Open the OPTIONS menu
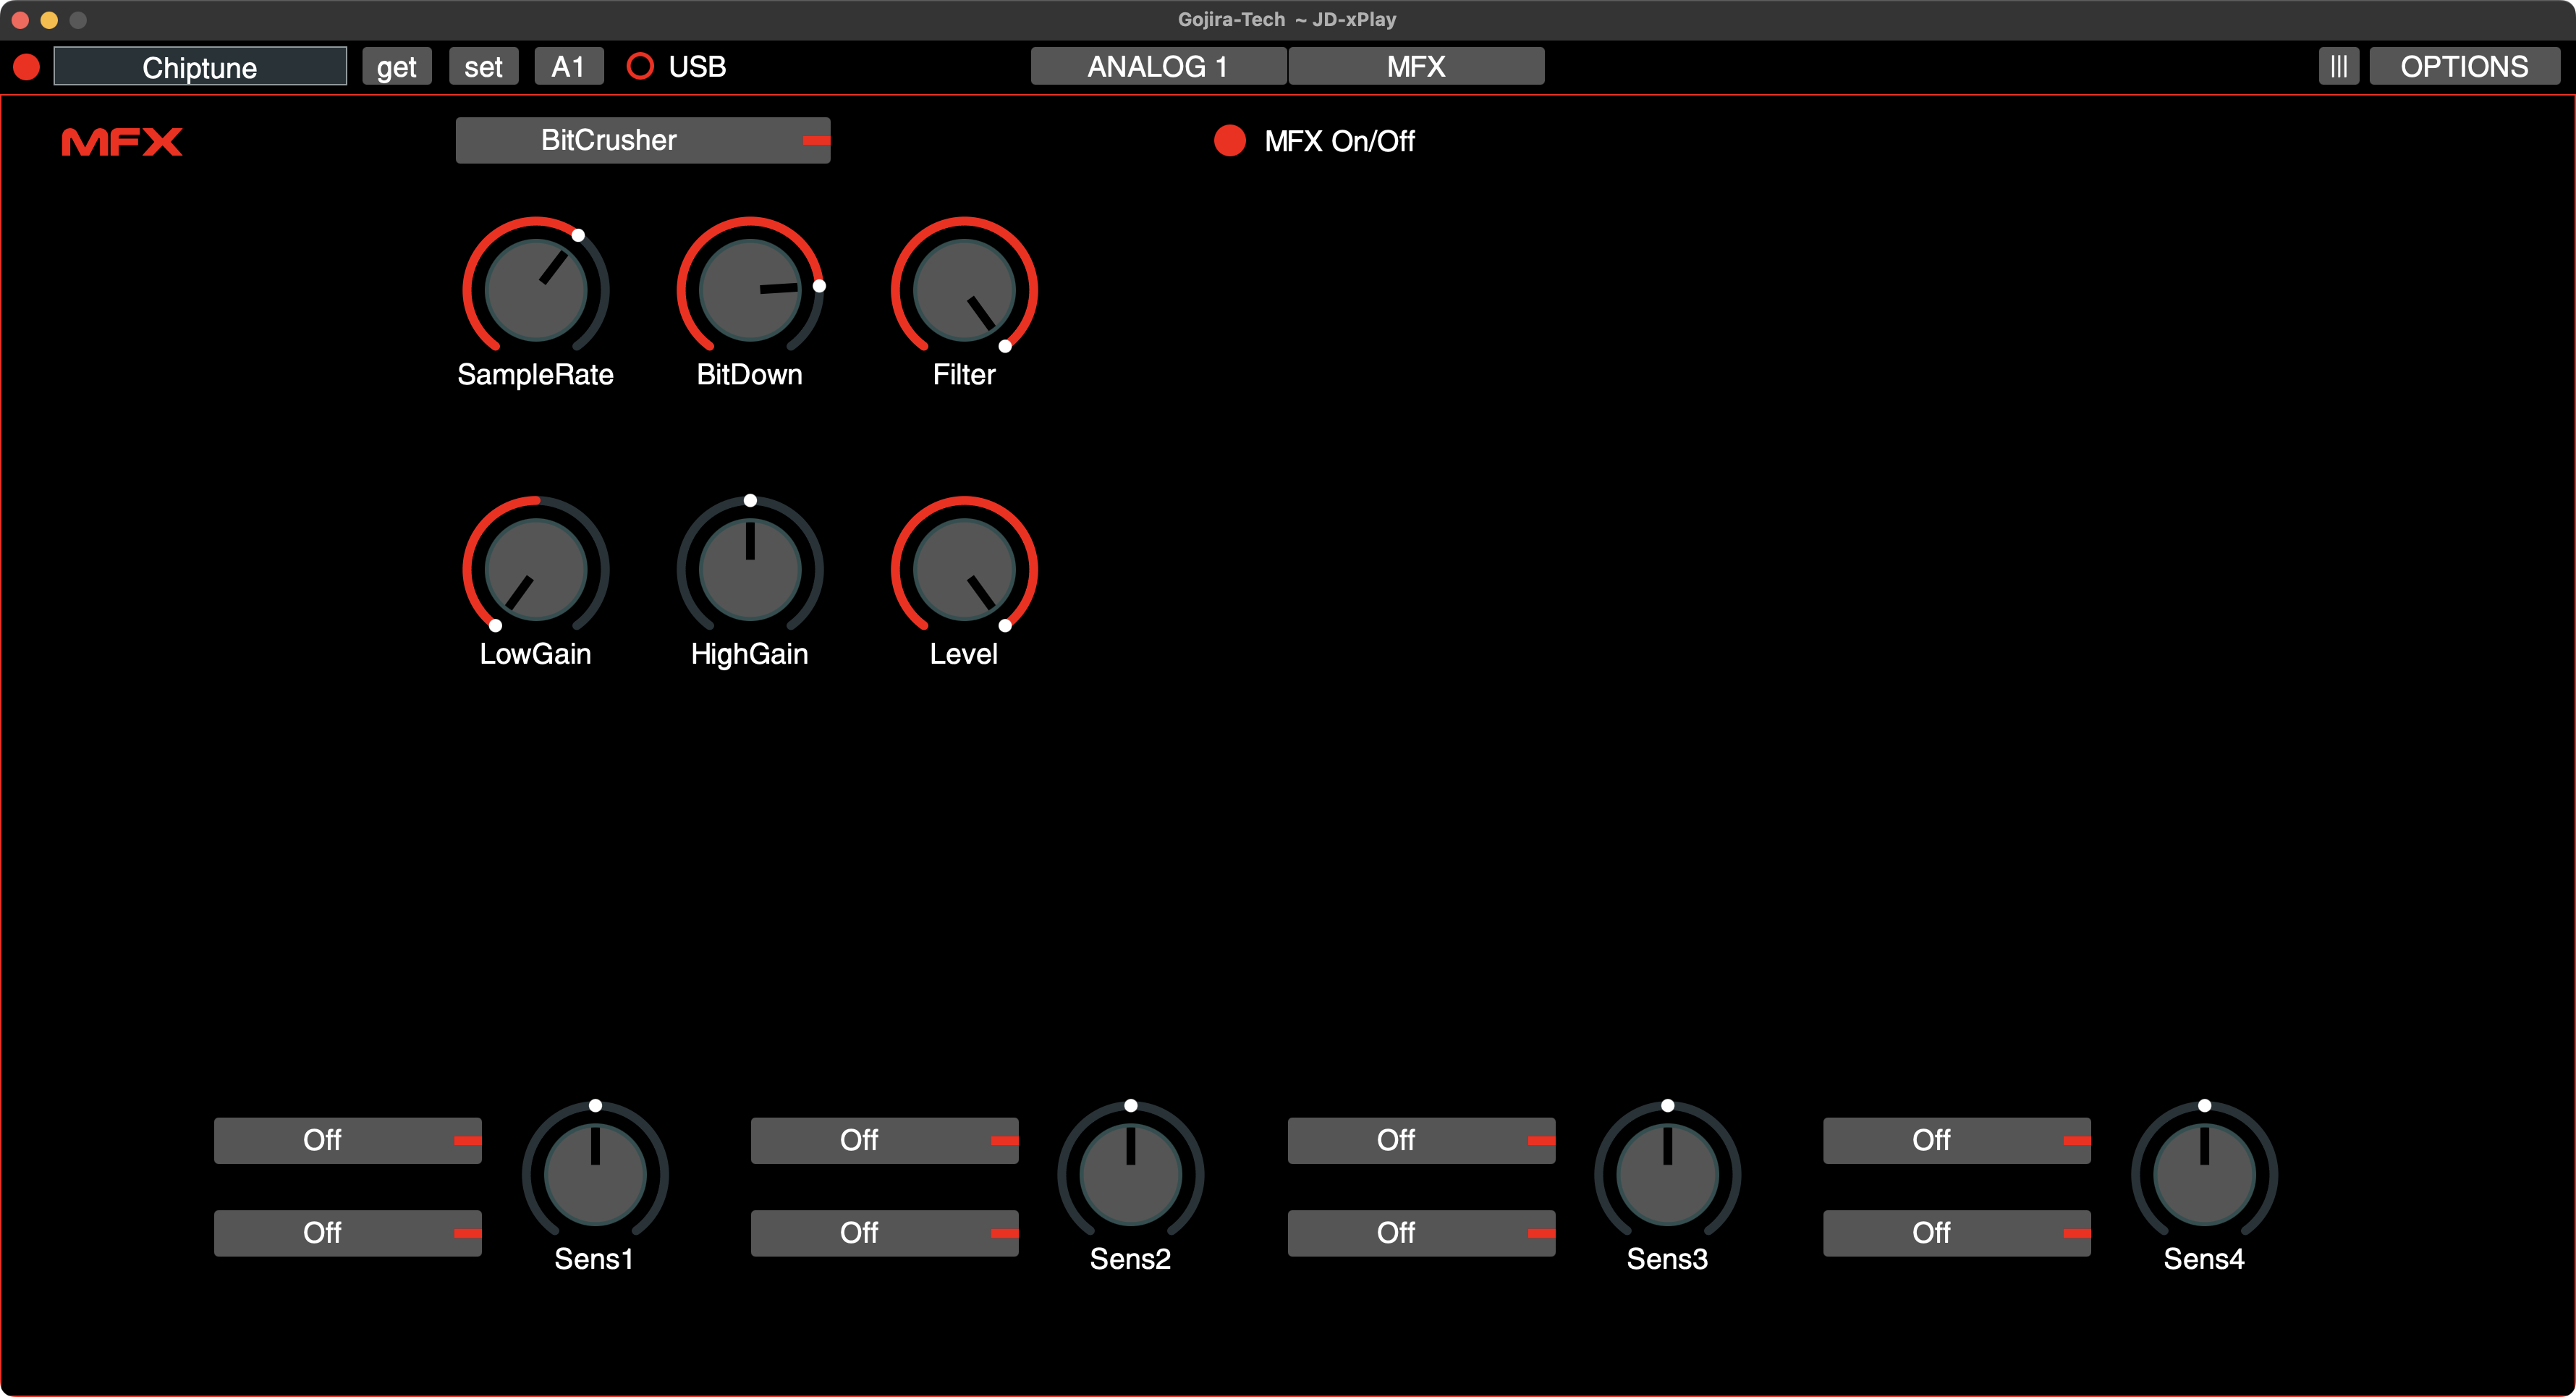Viewport: 2576px width, 1397px height. pos(2464,67)
